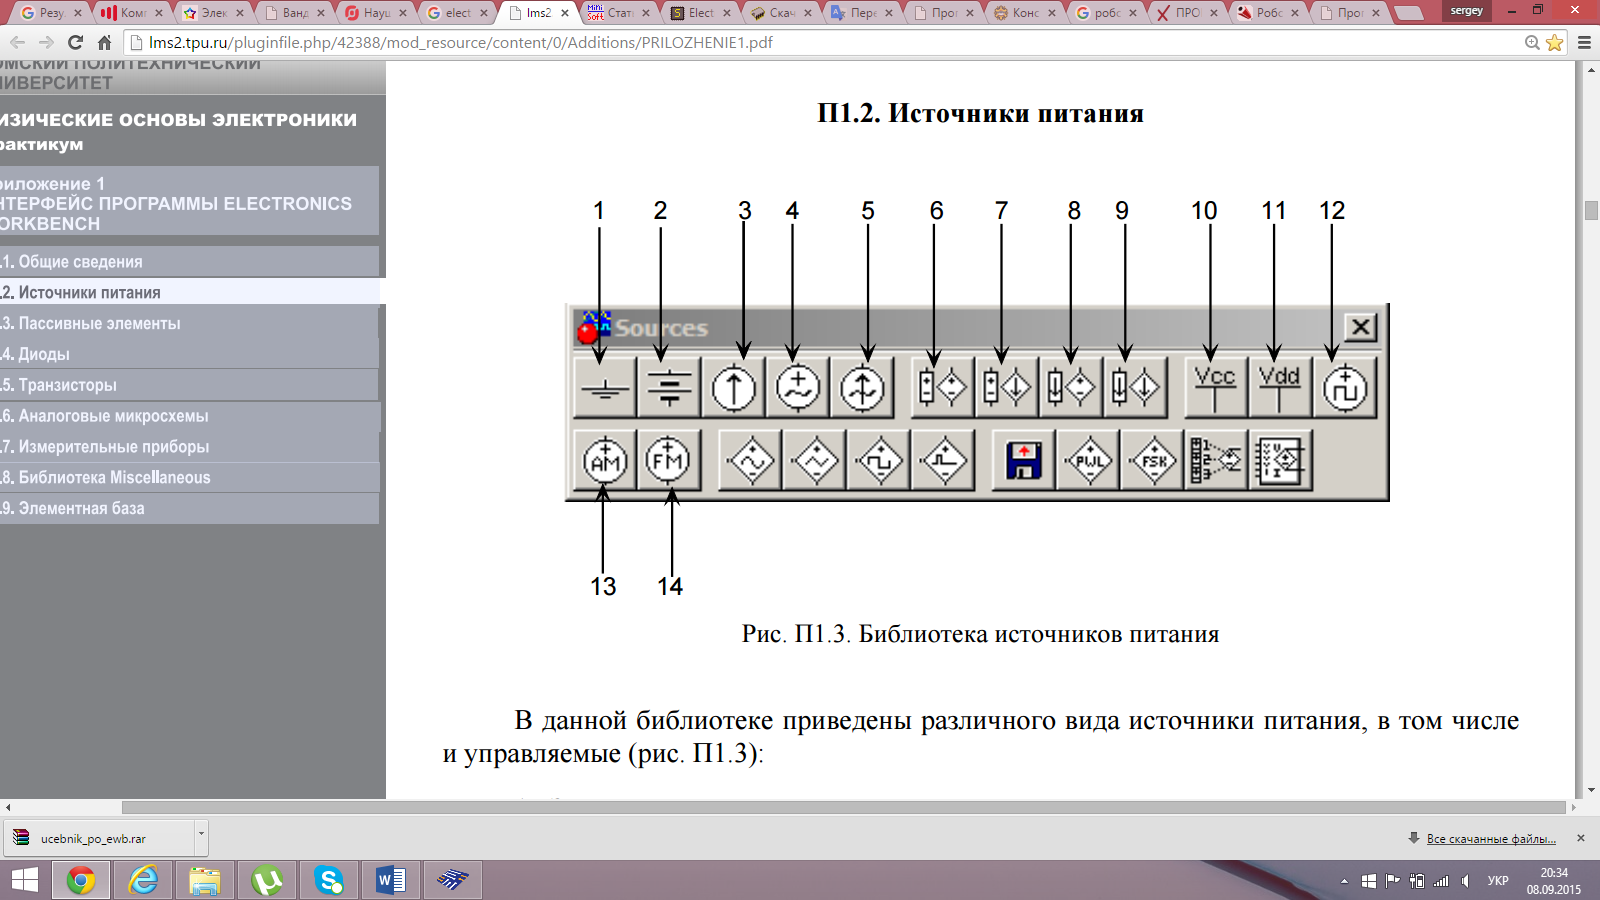
Task: Open the Chrome hamburger menu
Action: click(1584, 43)
